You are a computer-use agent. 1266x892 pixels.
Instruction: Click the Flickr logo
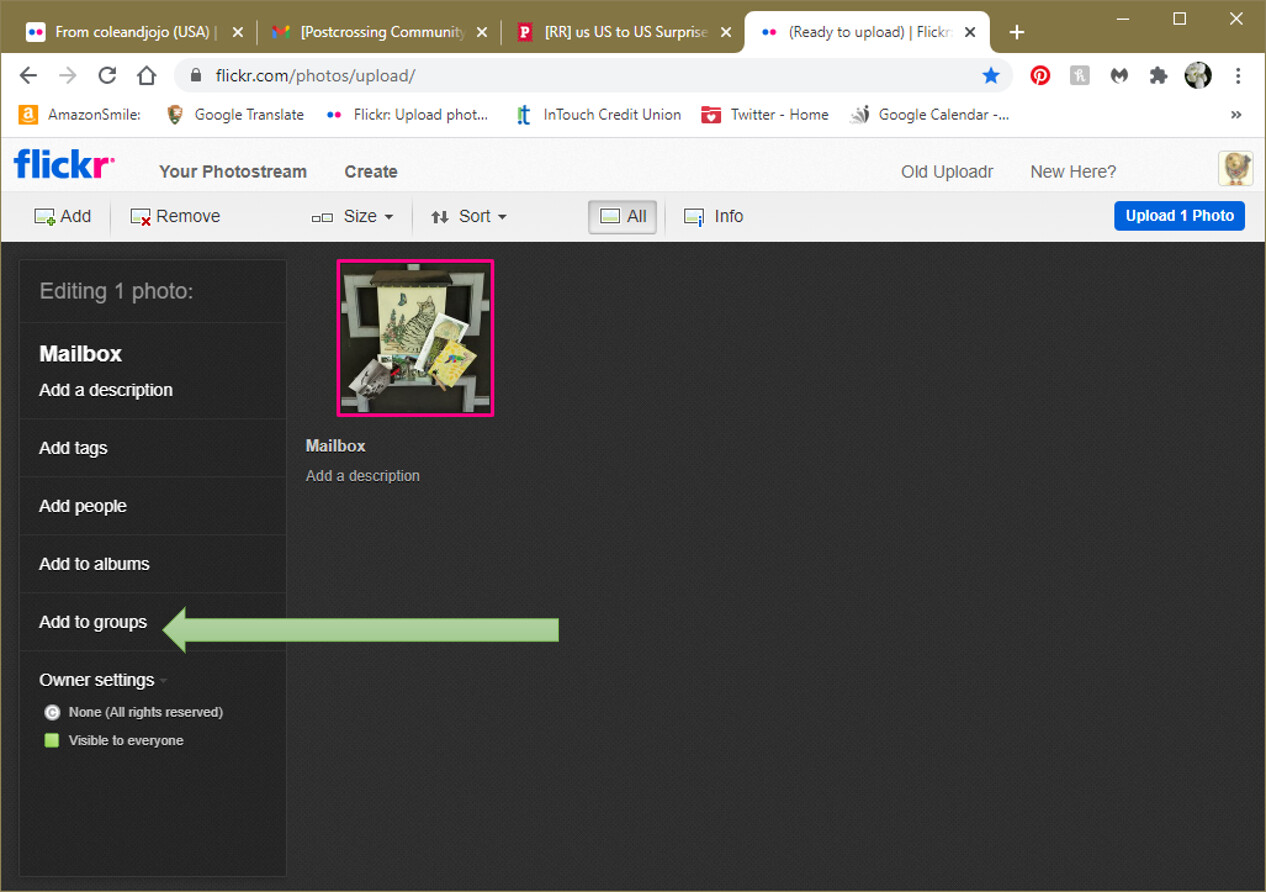click(x=64, y=166)
